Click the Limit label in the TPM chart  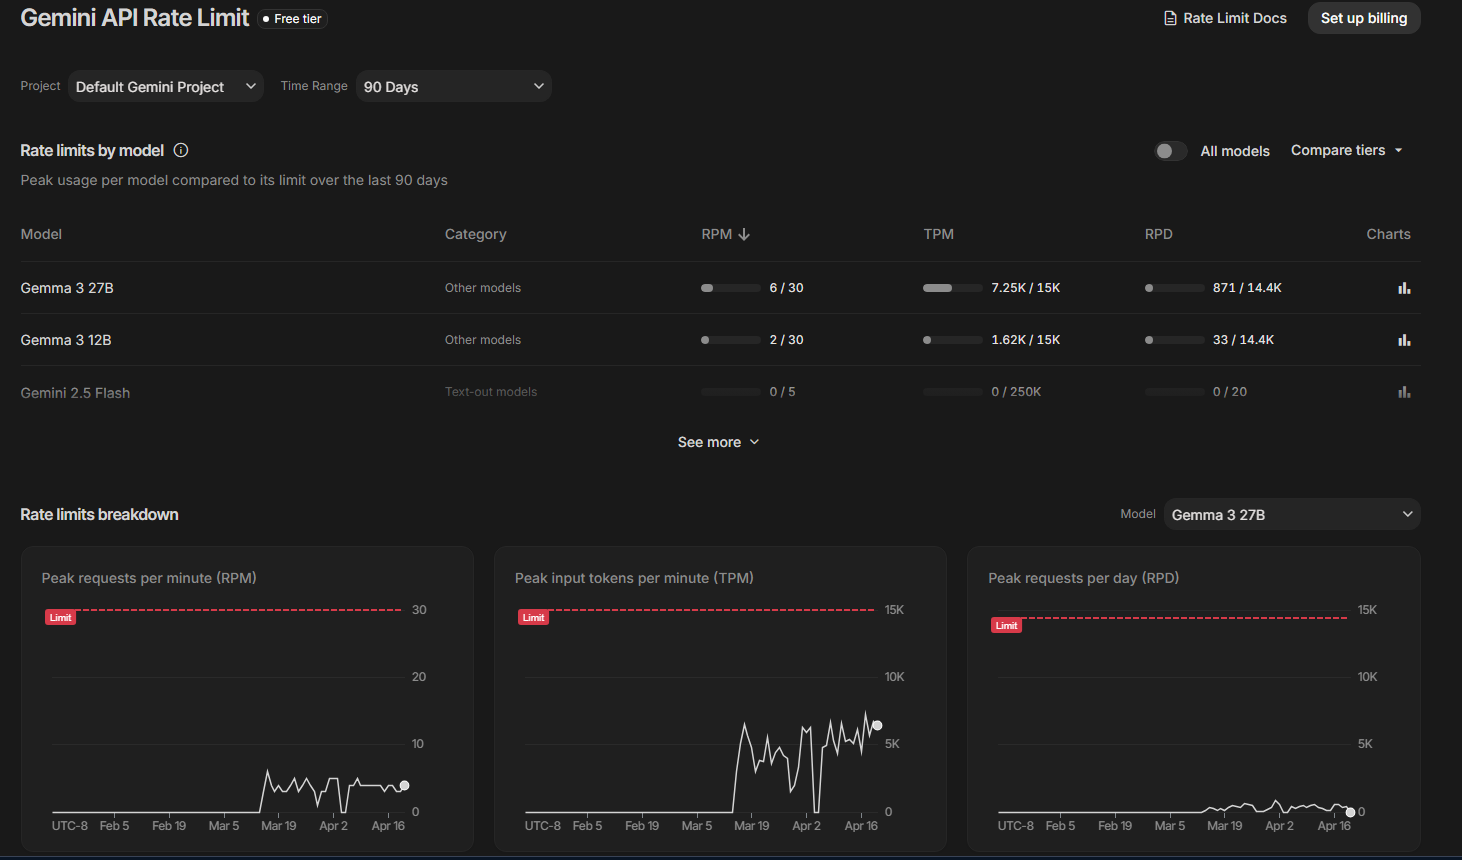pos(533,618)
